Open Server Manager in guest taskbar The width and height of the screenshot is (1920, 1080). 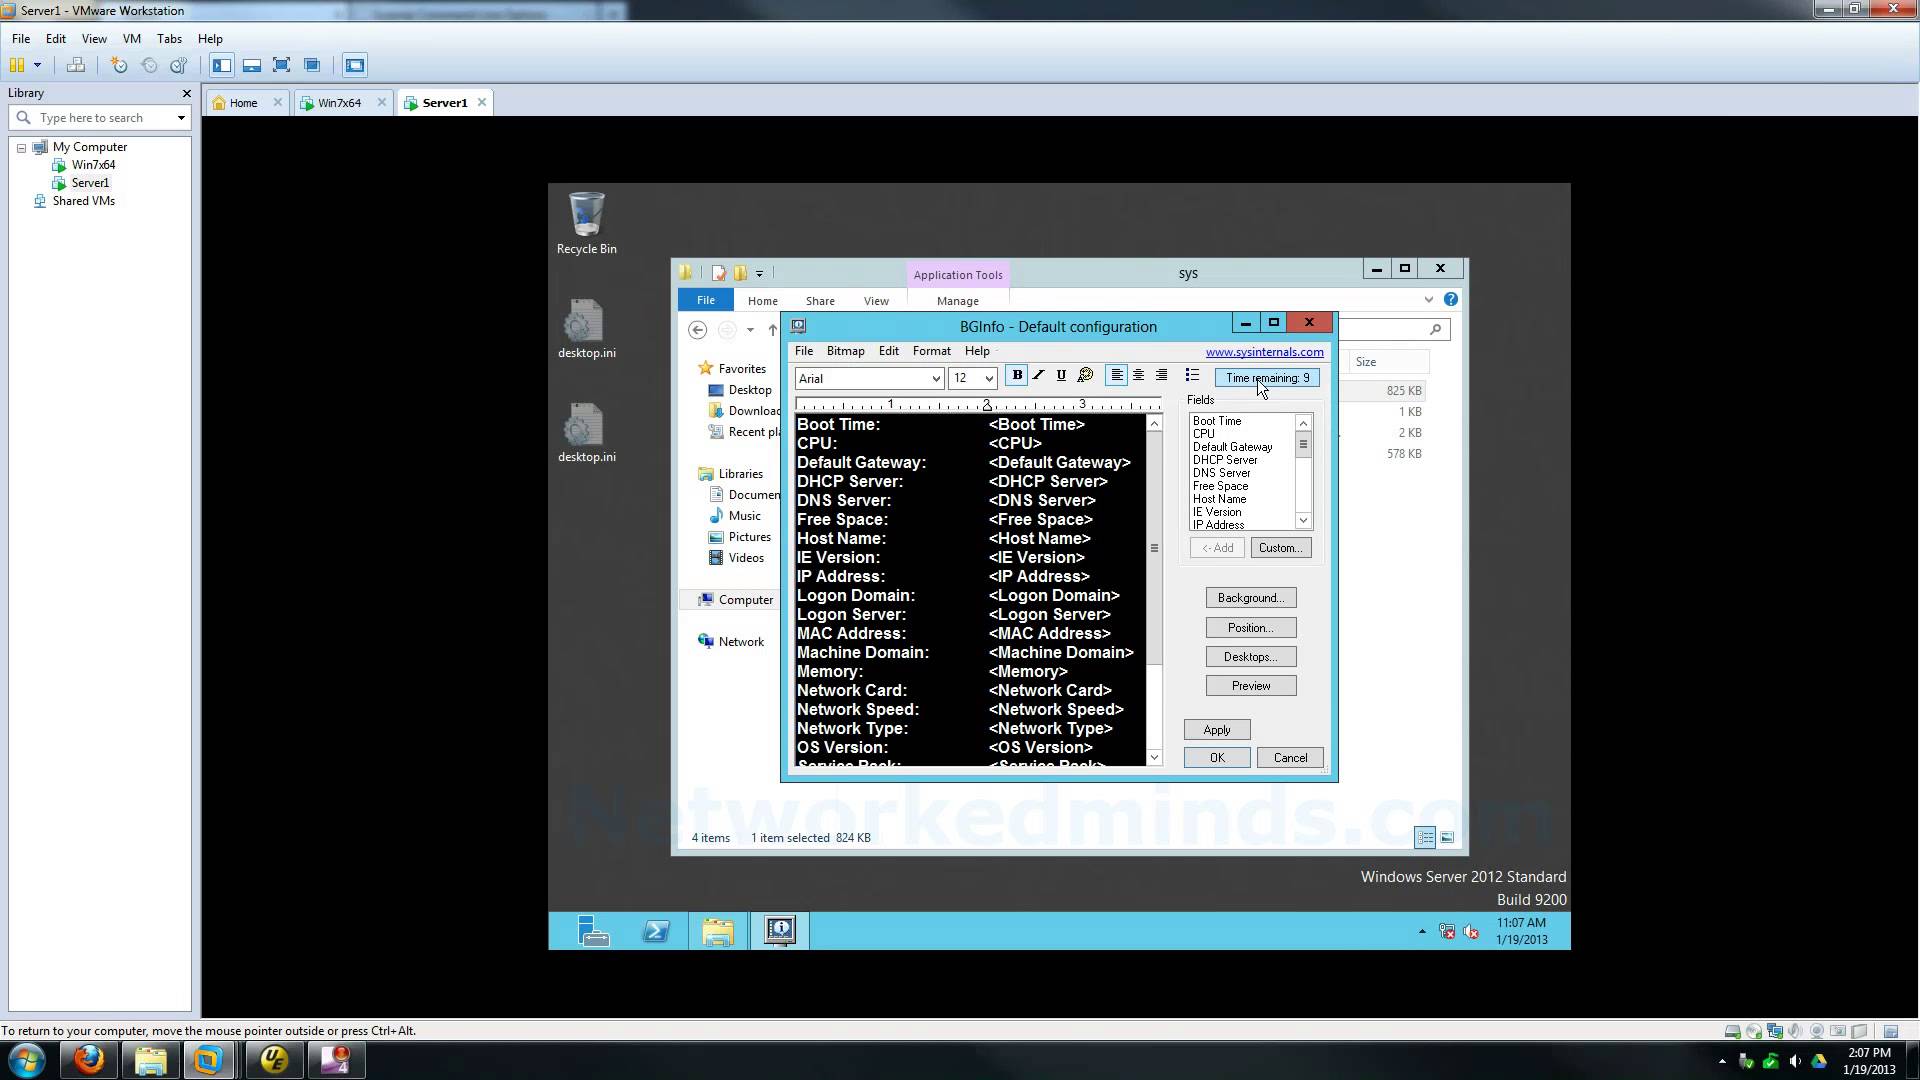pos(593,931)
